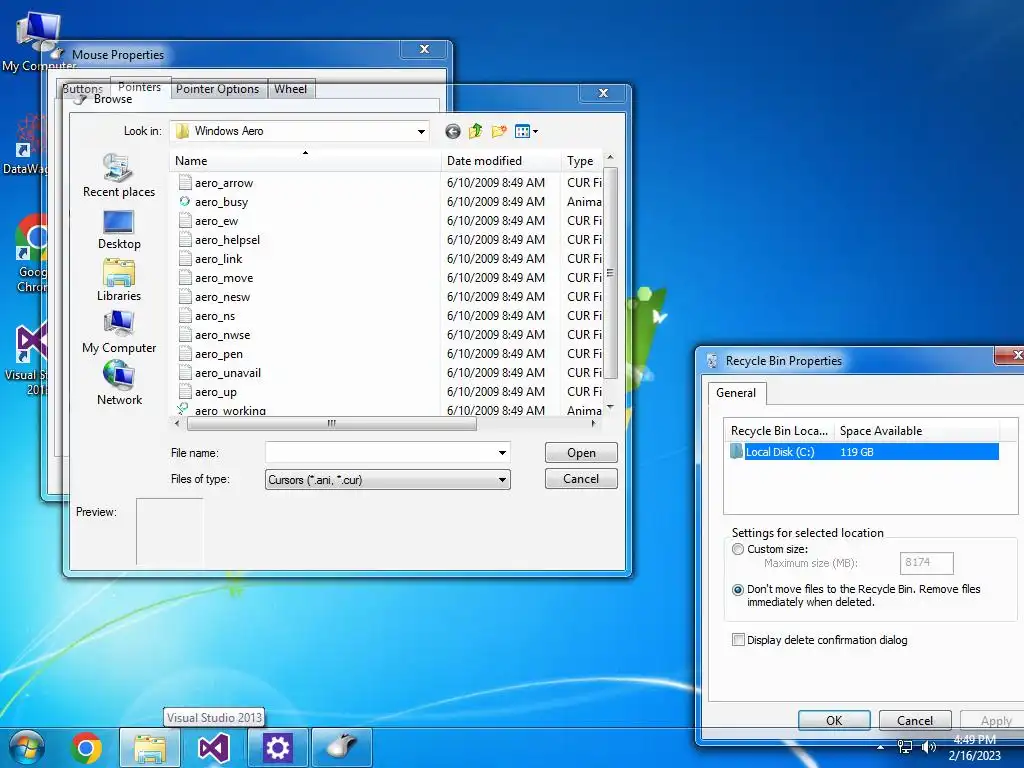
Task: Click inside the File name input field
Action: [380, 453]
